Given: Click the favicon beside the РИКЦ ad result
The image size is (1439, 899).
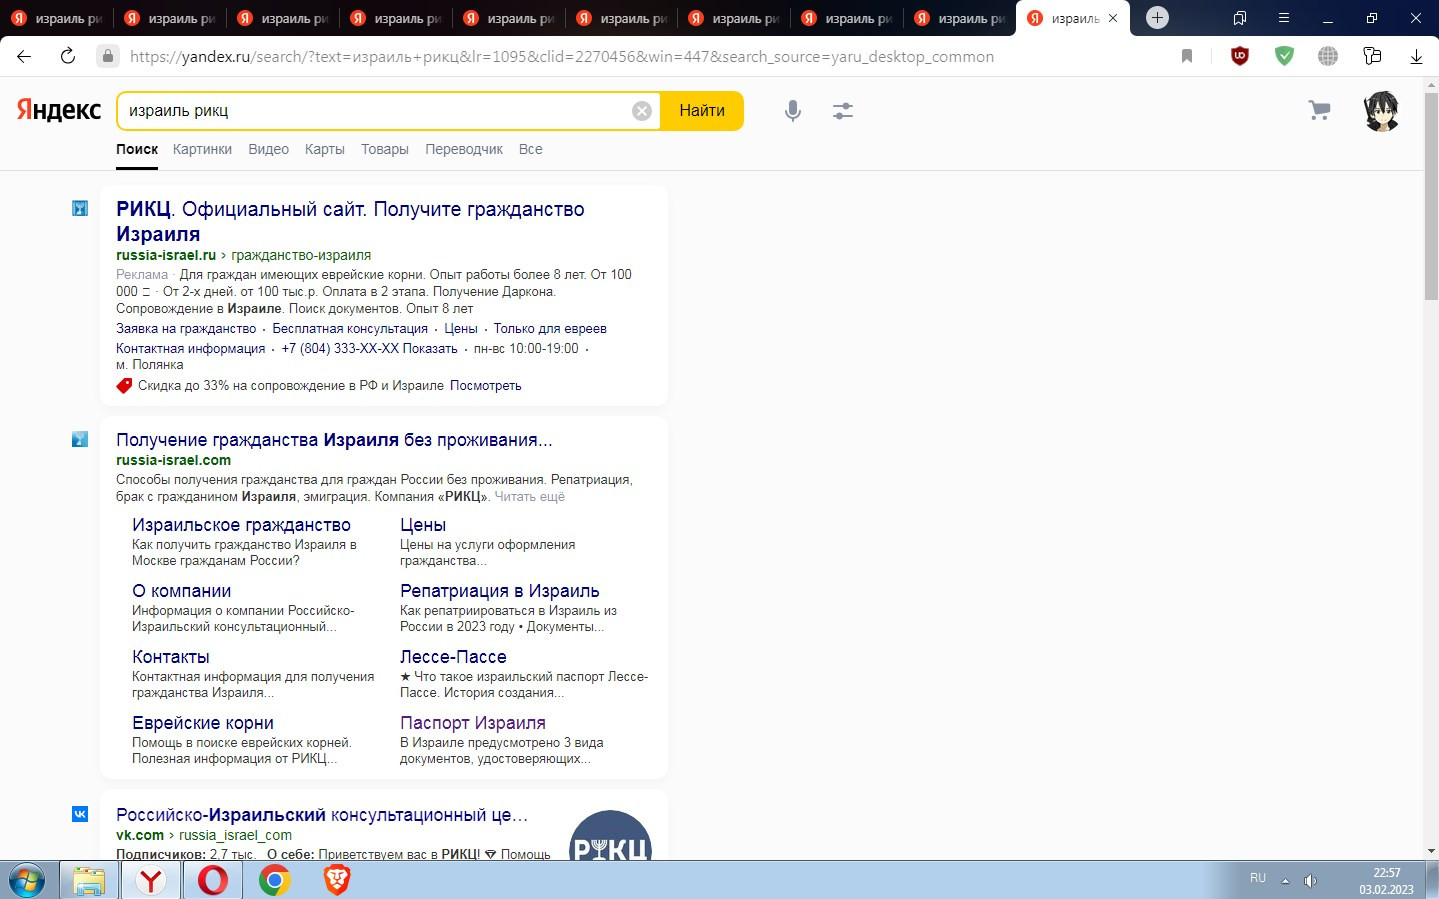Looking at the screenshot, I should point(80,208).
